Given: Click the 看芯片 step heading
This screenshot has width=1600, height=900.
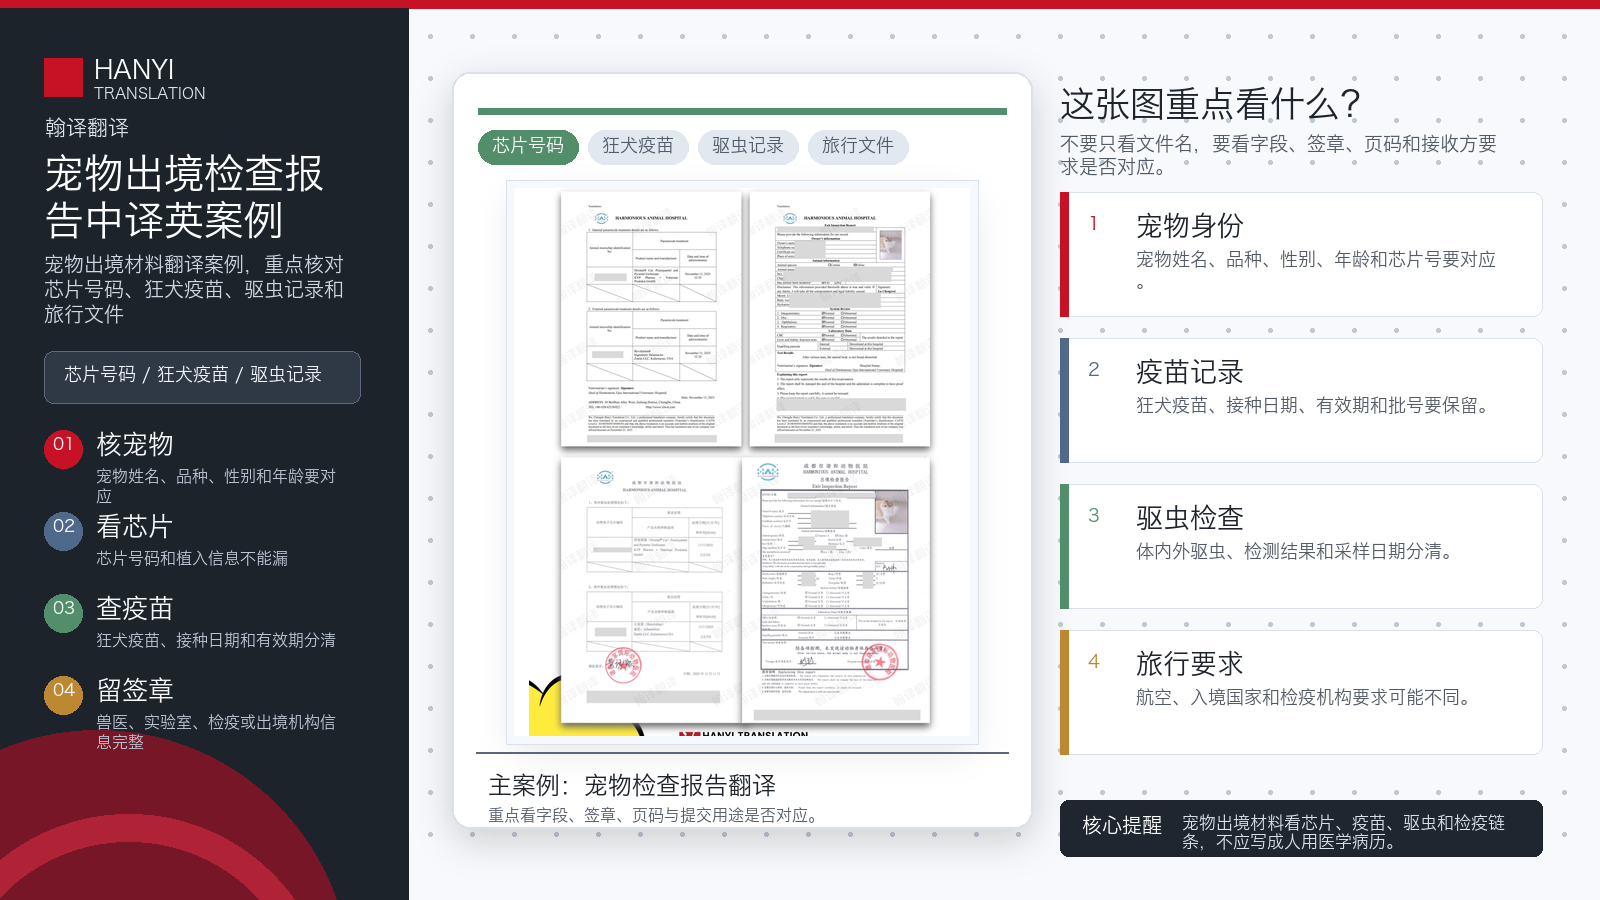Looking at the screenshot, I should pyautogui.click(x=135, y=526).
